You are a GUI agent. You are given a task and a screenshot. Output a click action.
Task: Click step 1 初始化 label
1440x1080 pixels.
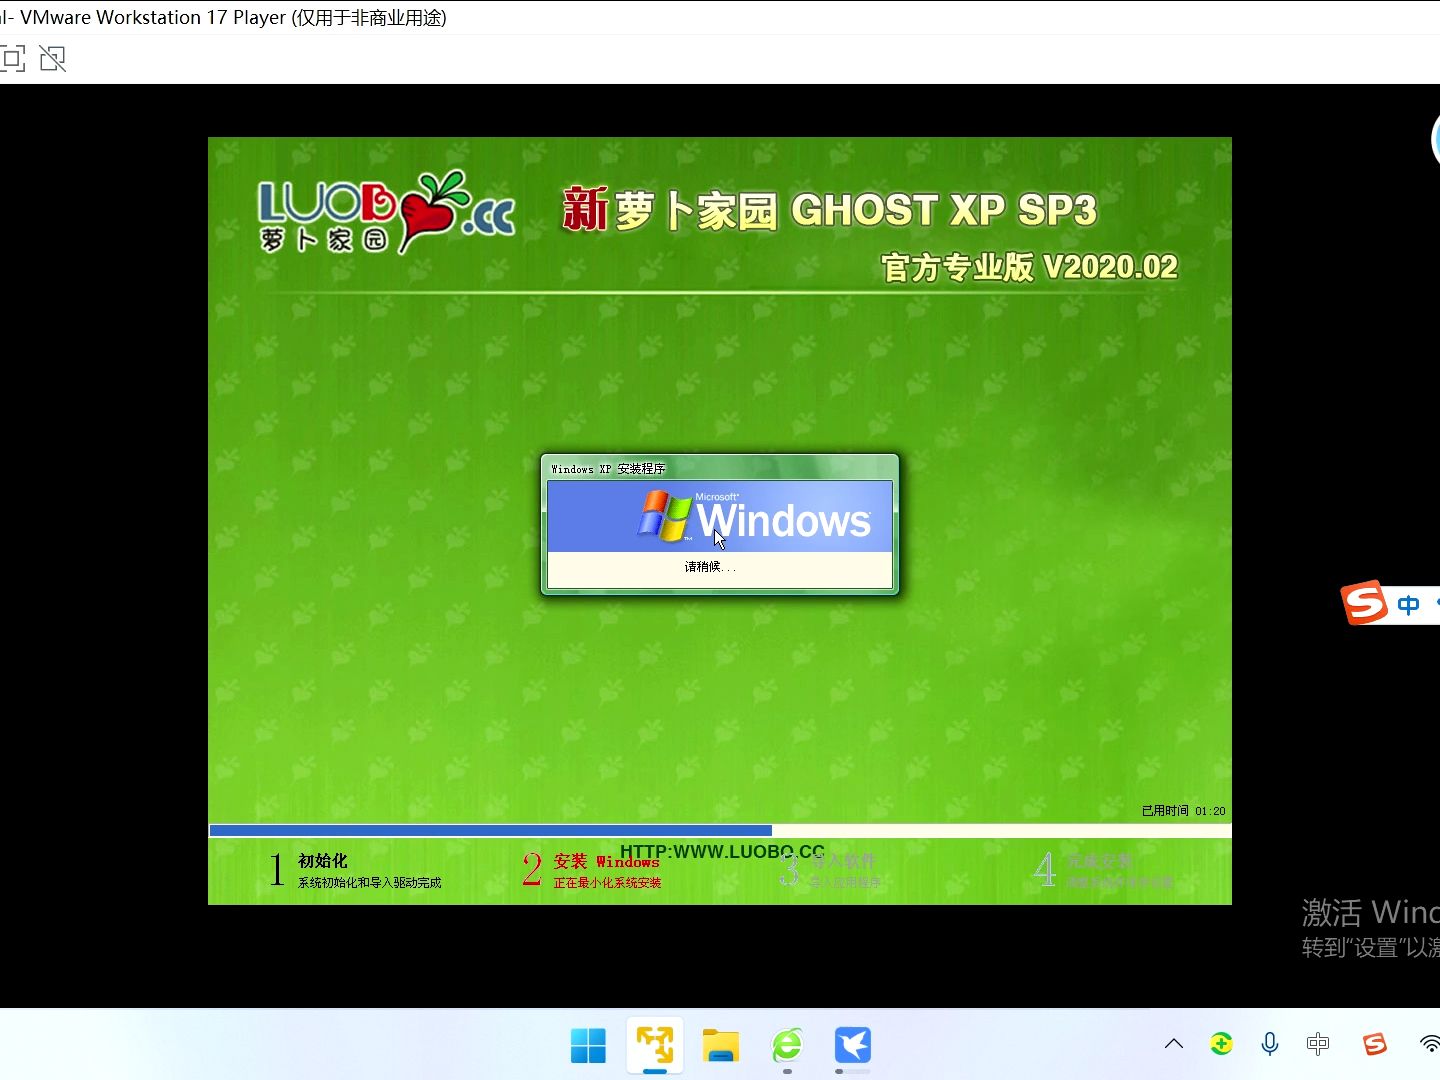(322, 861)
